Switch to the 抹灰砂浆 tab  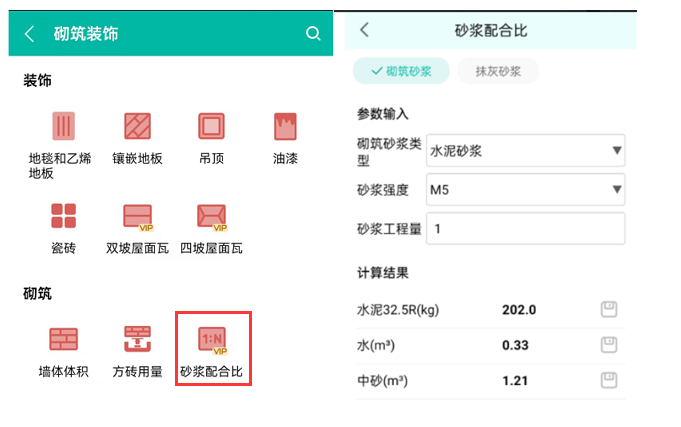498,71
